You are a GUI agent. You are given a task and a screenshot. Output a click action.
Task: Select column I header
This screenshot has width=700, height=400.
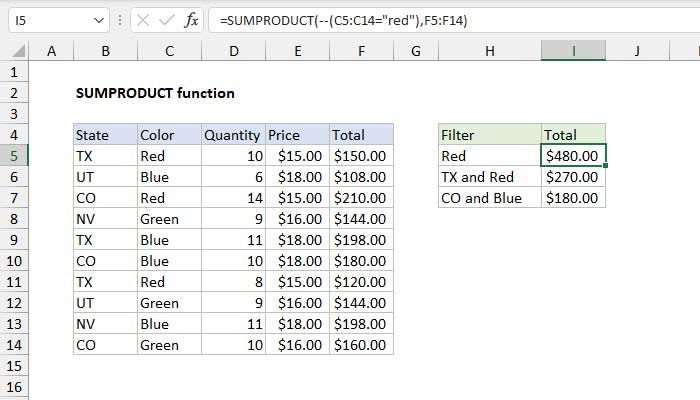point(573,51)
